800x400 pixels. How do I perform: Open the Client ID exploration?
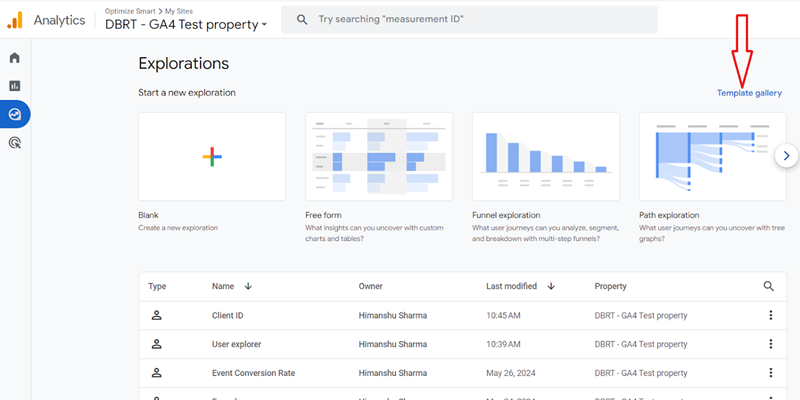pyautogui.click(x=228, y=315)
